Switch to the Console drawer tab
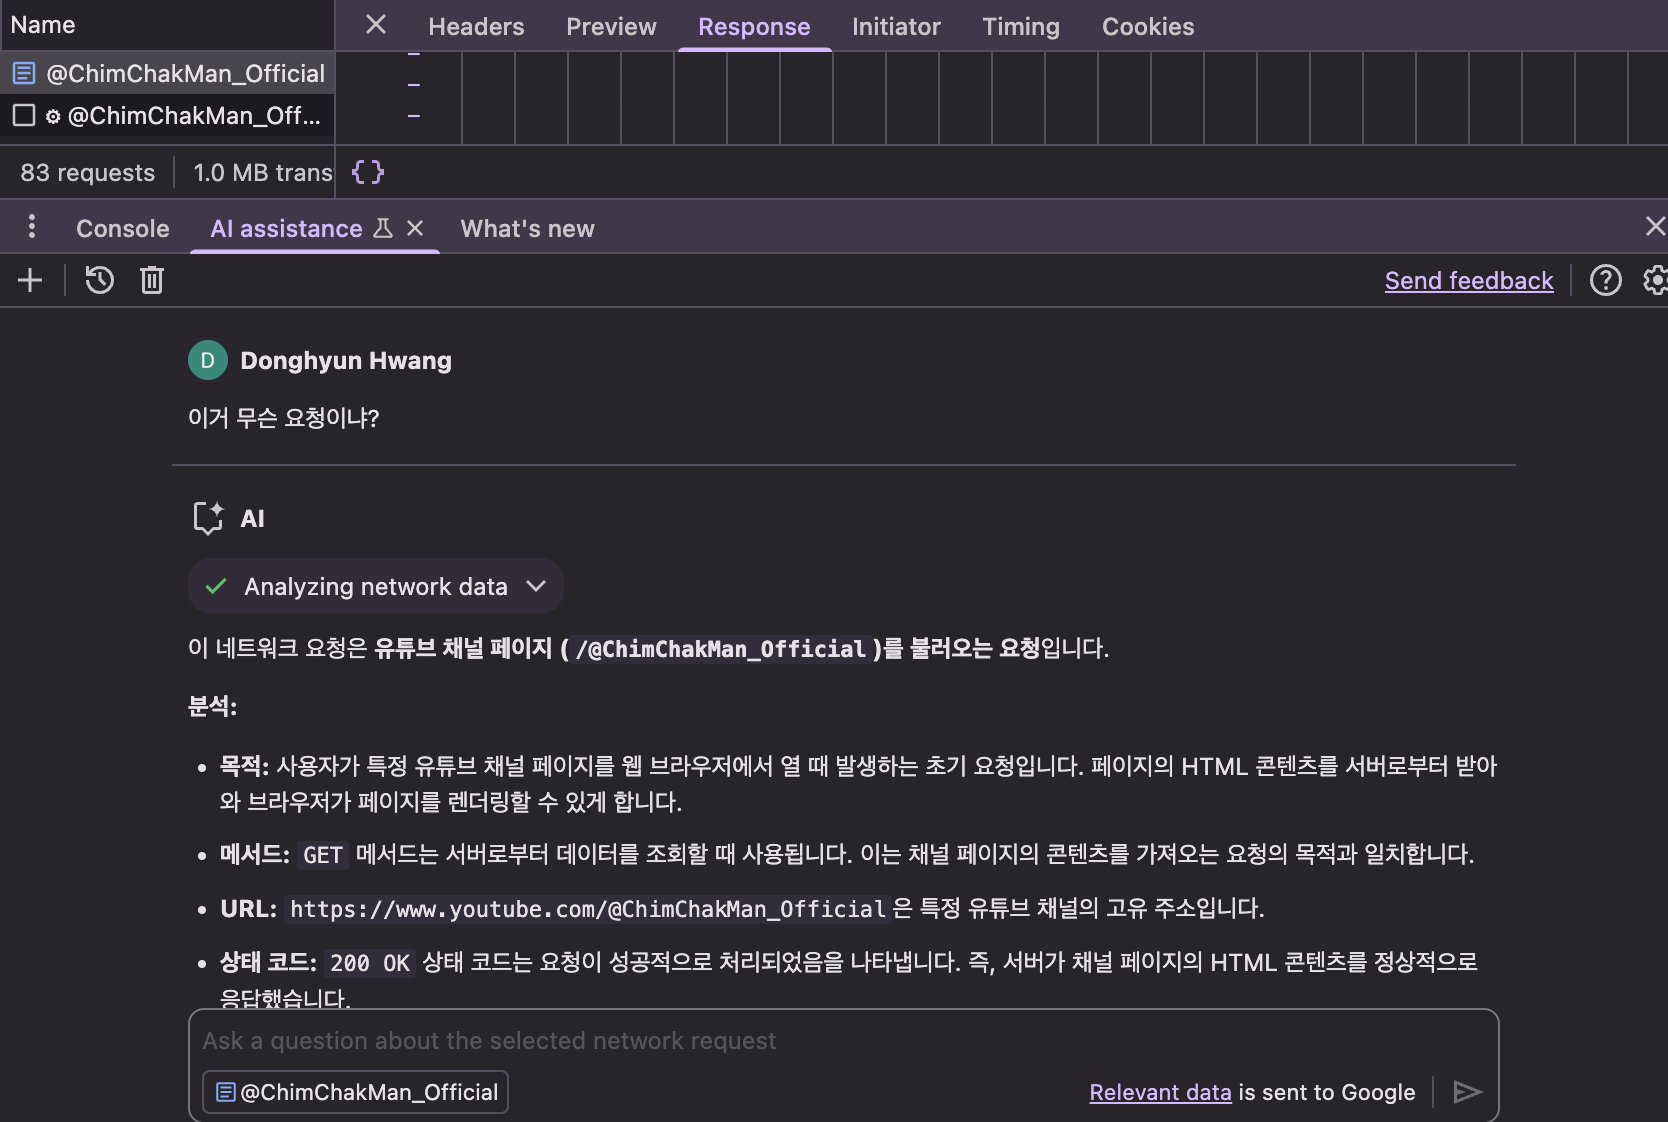This screenshot has width=1668, height=1122. pyautogui.click(x=123, y=229)
